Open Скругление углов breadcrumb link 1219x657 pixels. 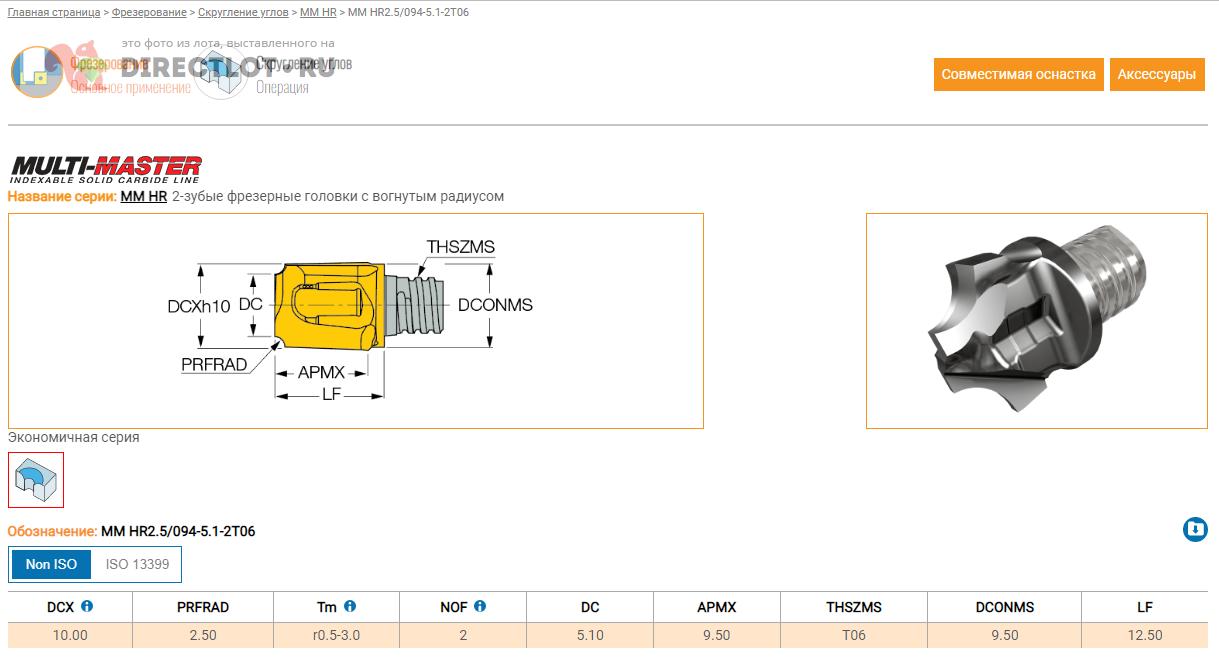[243, 12]
